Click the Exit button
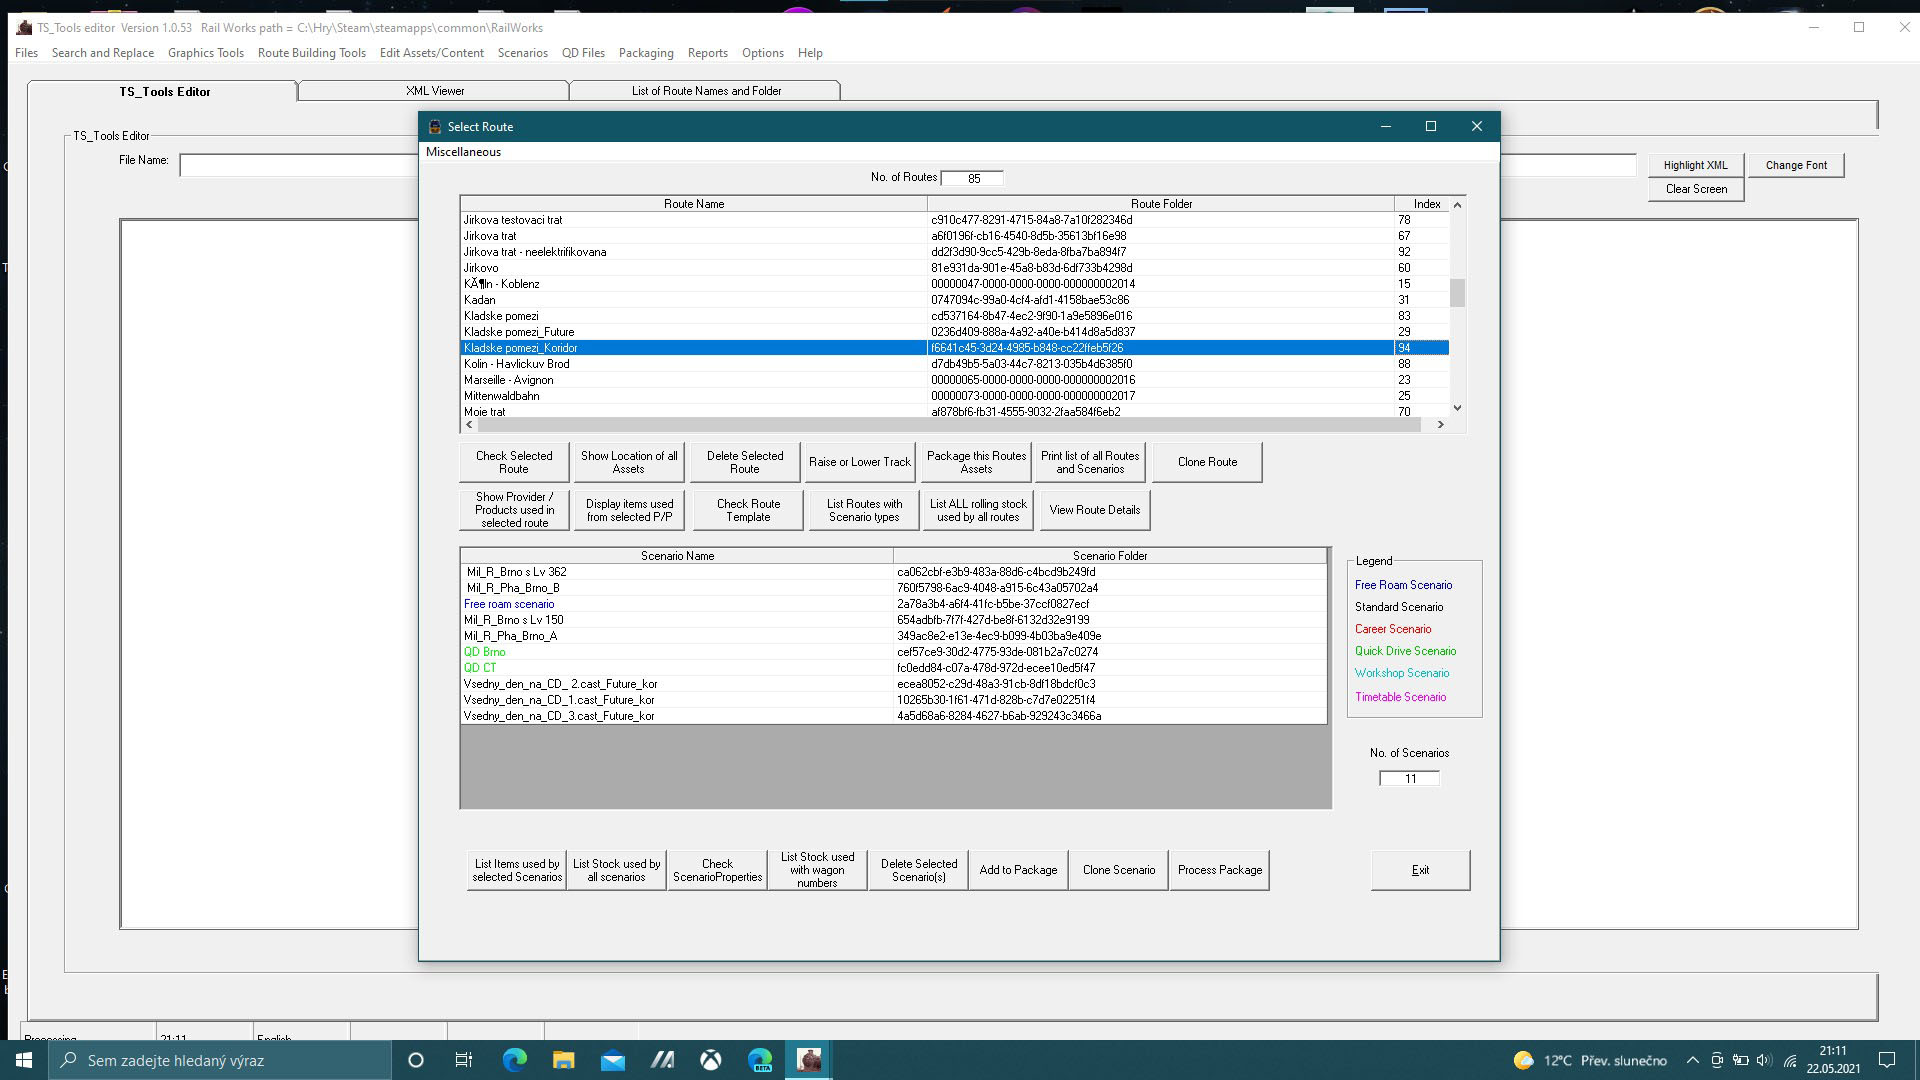 pyautogui.click(x=1420, y=870)
